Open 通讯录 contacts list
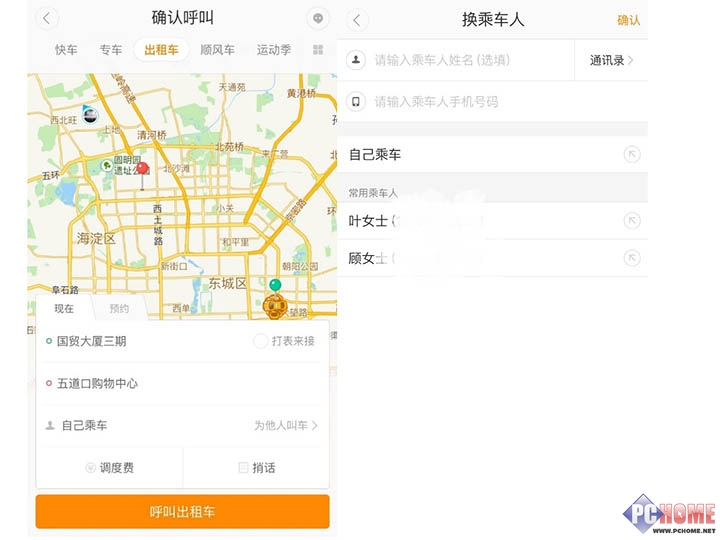The height and width of the screenshot is (540, 720). [x=611, y=60]
